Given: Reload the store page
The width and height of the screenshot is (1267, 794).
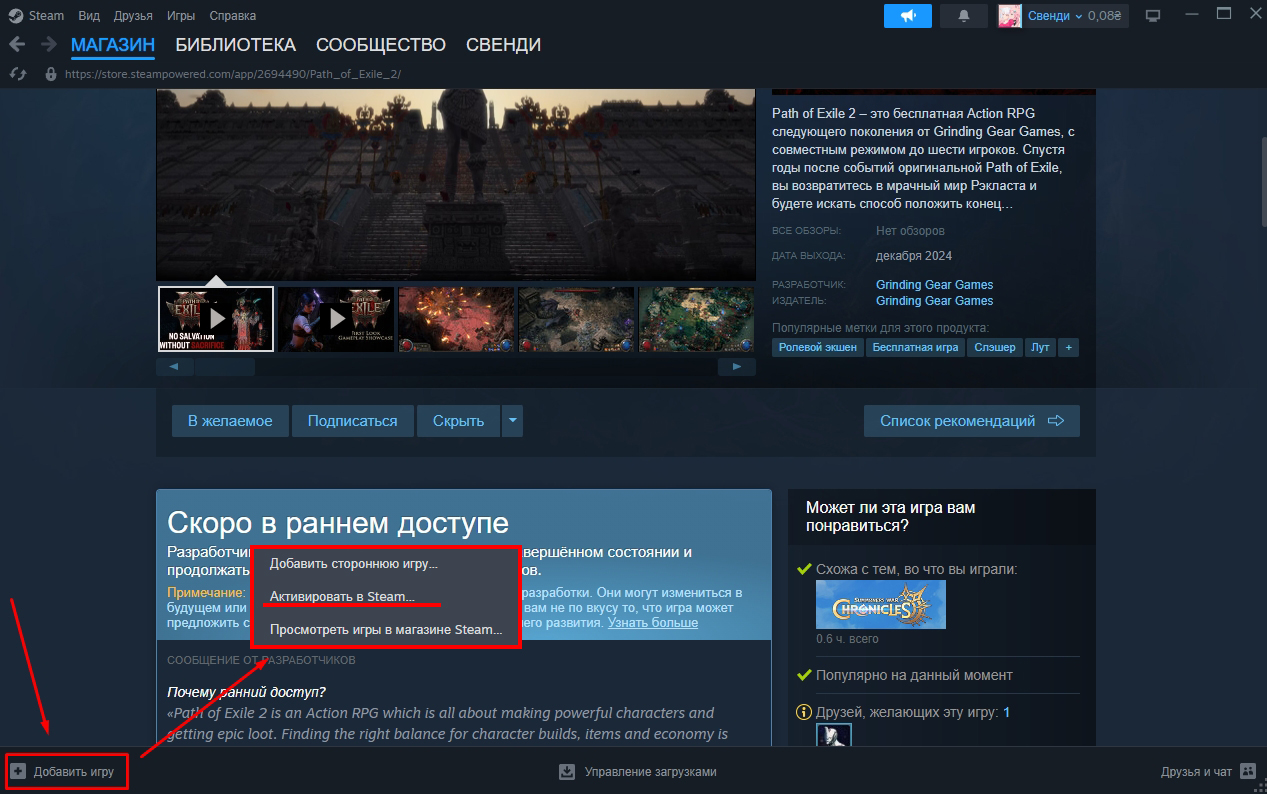Looking at the screenshot, I should tap(17, 74).
